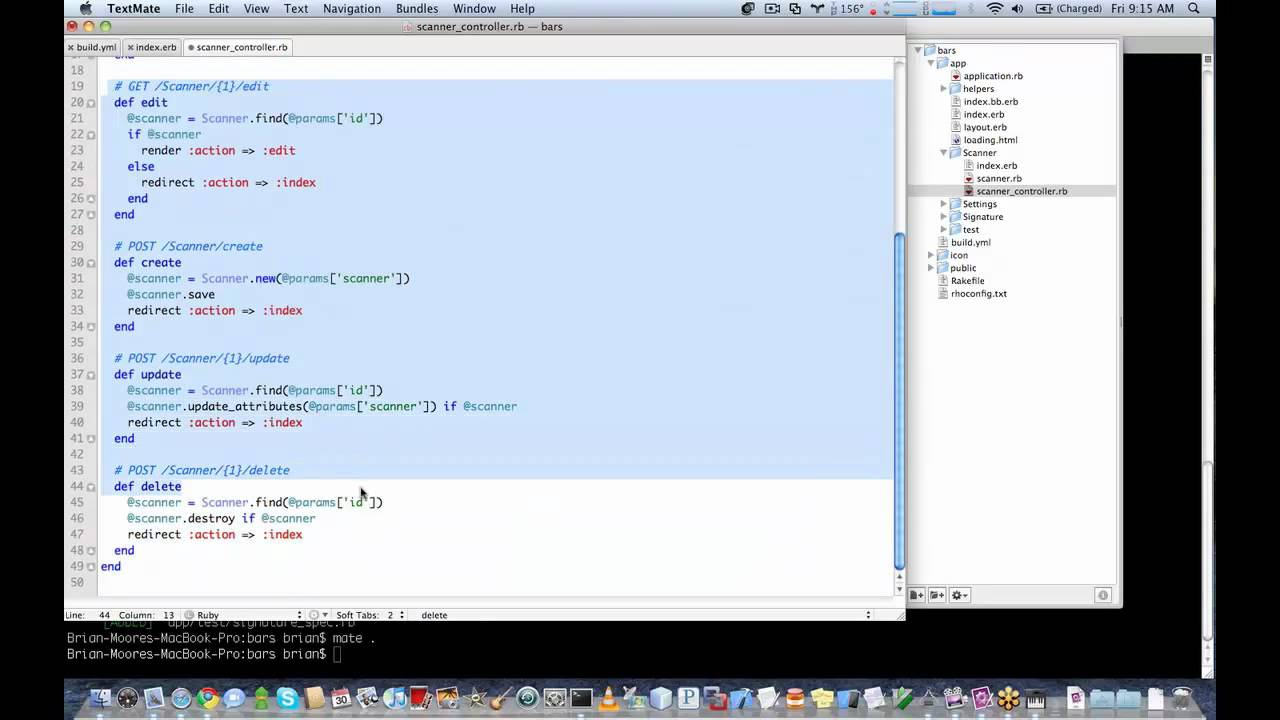1280x720 pixels.
Task: Open layout.erb in project drawer
Action: tap(985, 127)
